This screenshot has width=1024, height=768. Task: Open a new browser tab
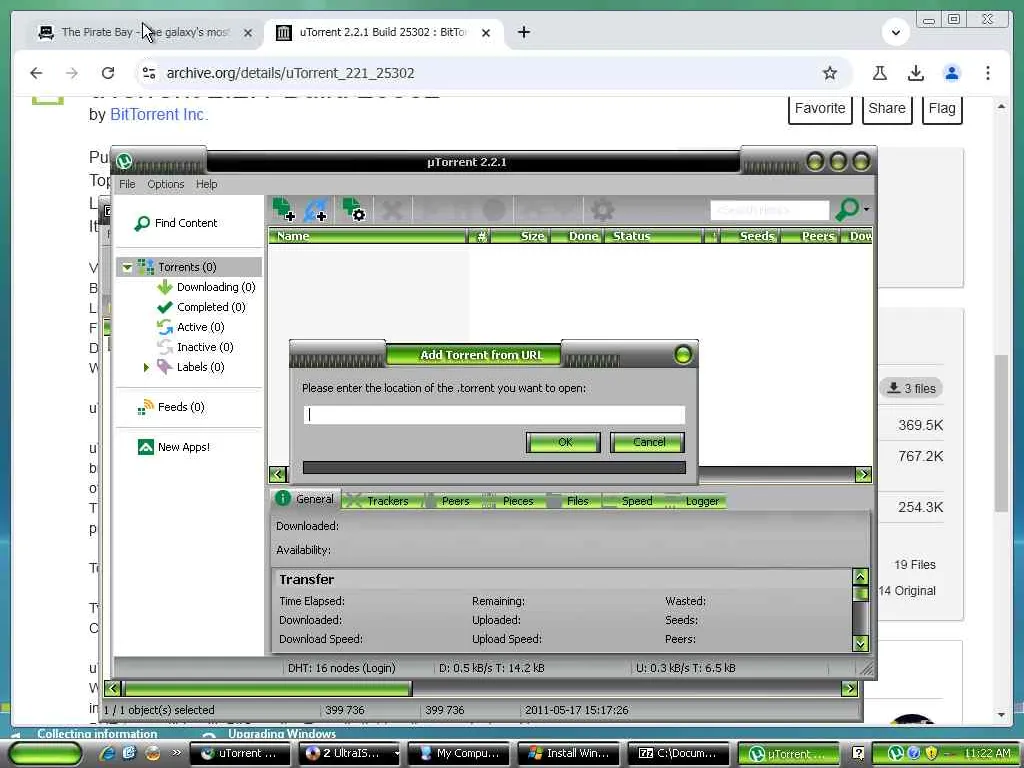pos(524,32)
